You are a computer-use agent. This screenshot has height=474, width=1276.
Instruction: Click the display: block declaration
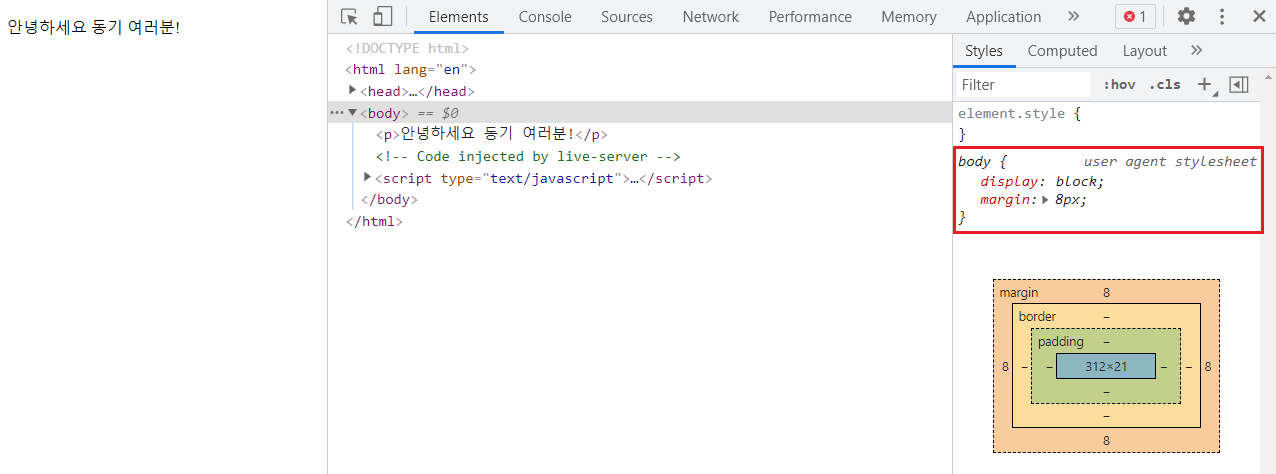(x=1042, y=181)
